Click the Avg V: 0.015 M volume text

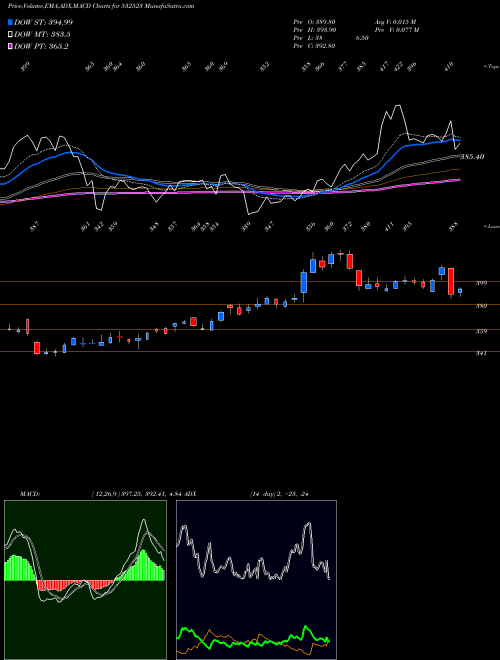[x=395, y=22]
